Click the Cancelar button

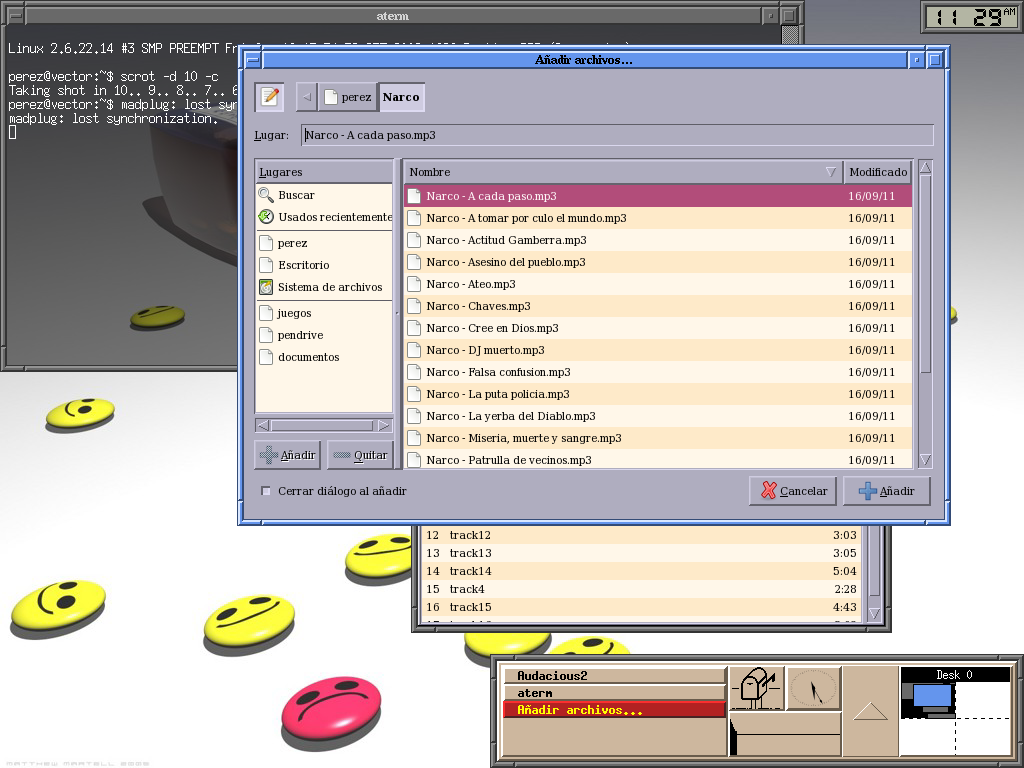[793, 491]
